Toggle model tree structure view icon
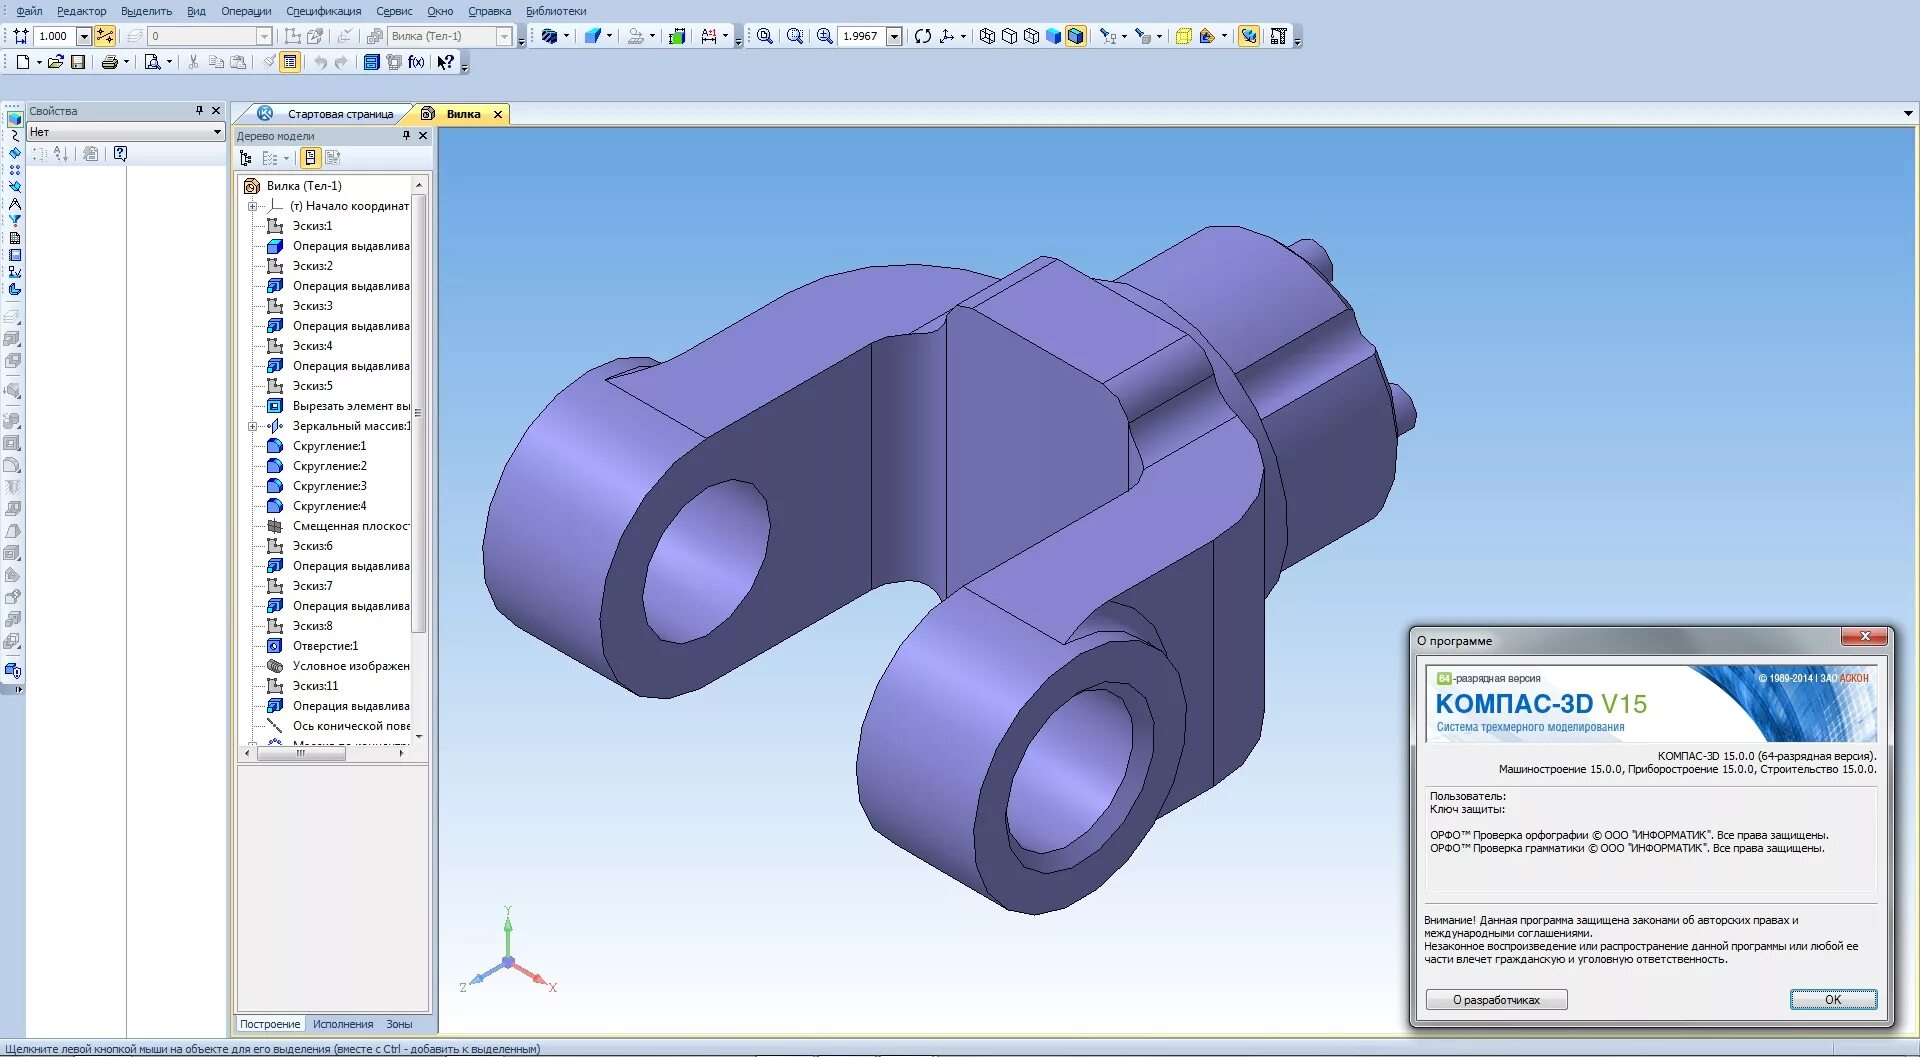Image resolution: width=1920 pixels, height=1057 pixels. tap(246, 158)
